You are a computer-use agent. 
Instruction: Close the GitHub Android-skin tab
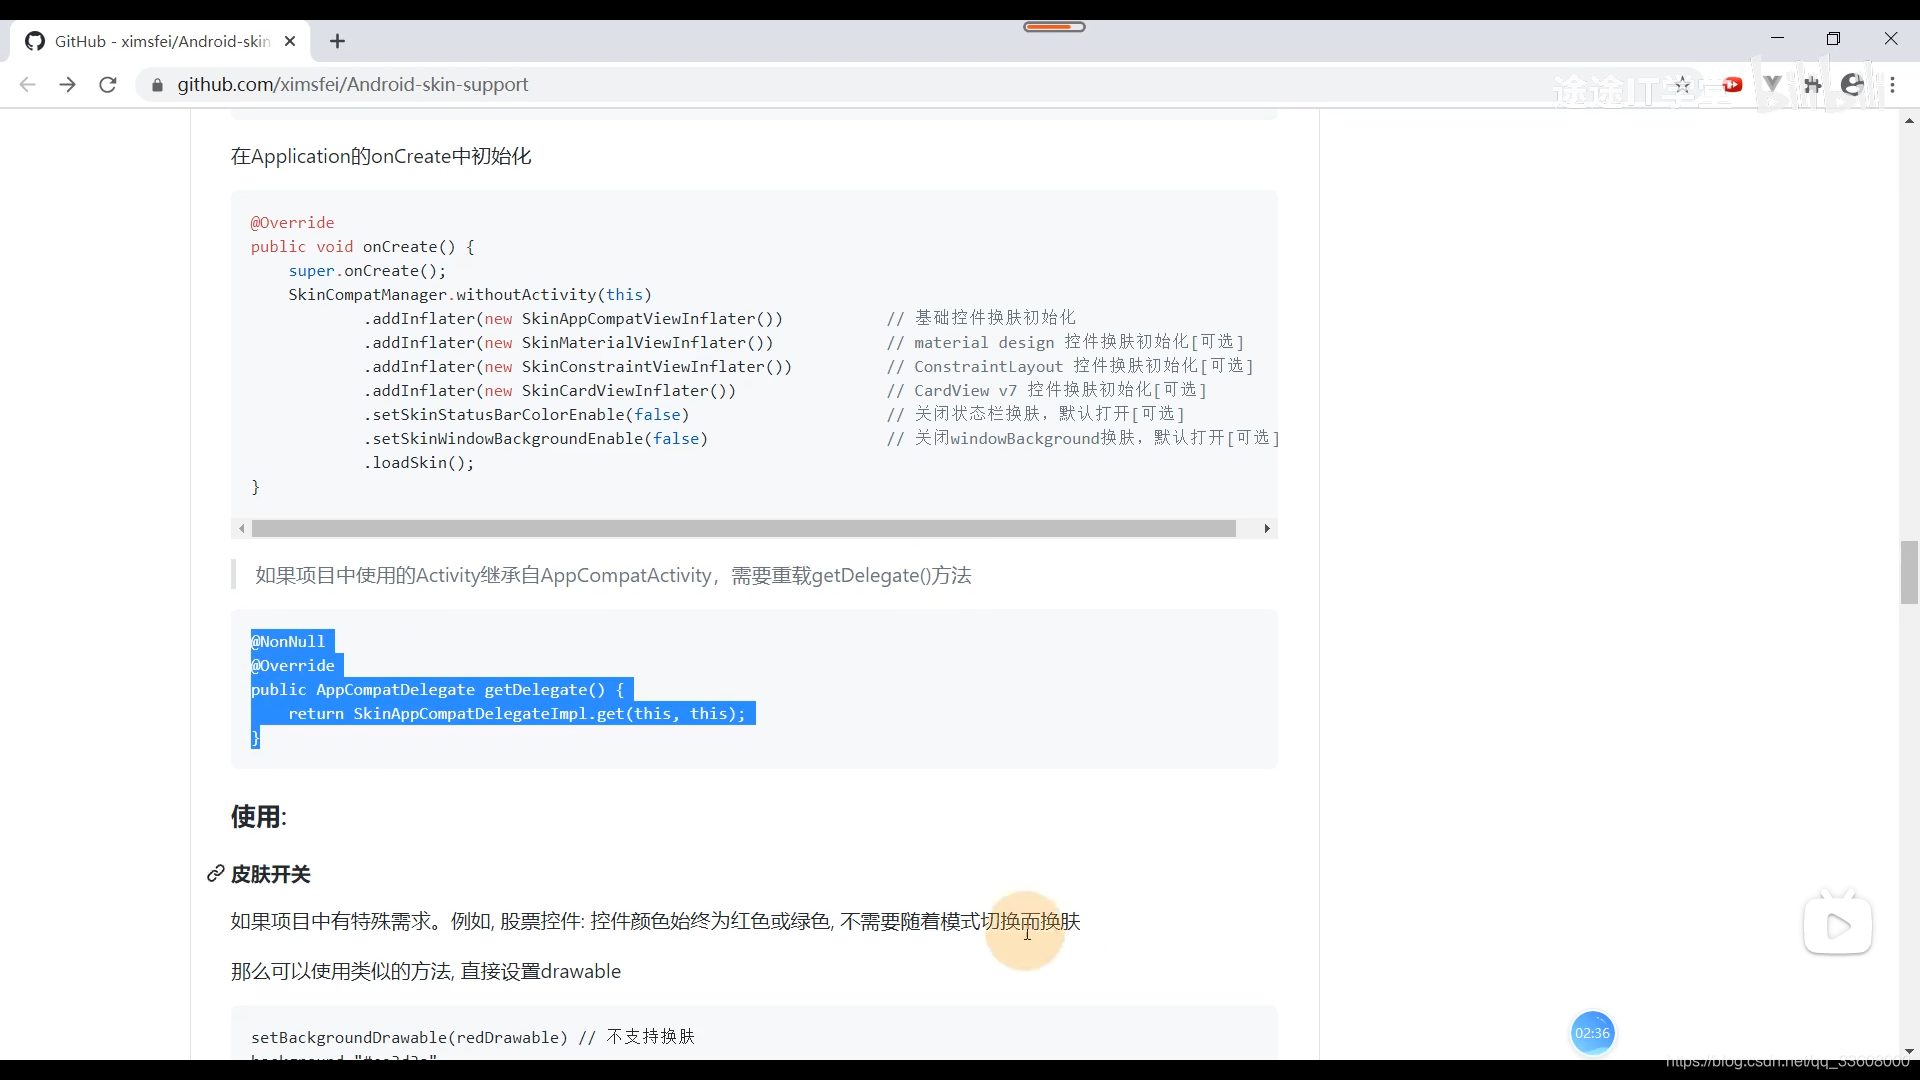tap(290, 41)
